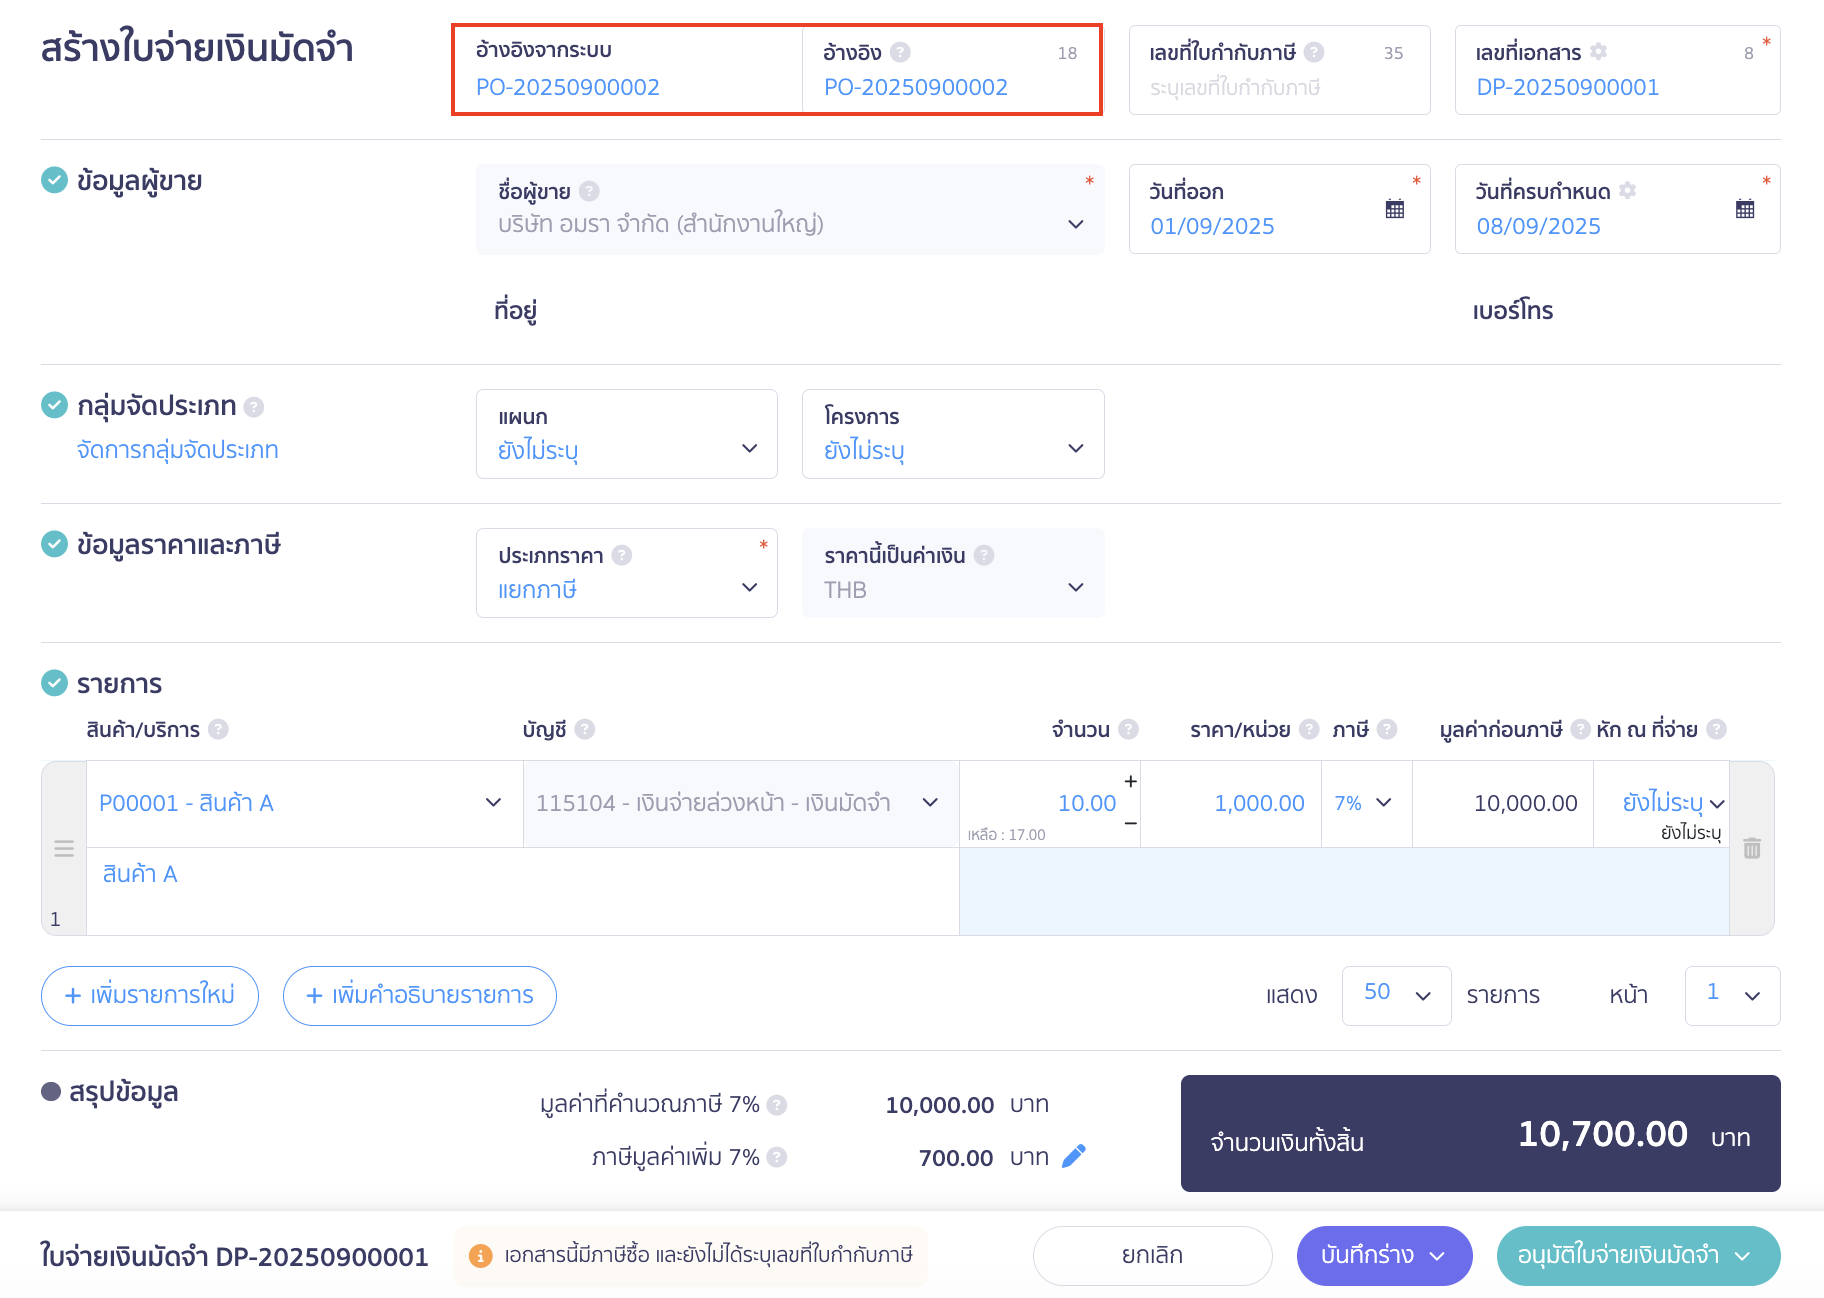Expand the โครงการ project dropdown
1824x1298 pixels.
click(x=952, y=435)
